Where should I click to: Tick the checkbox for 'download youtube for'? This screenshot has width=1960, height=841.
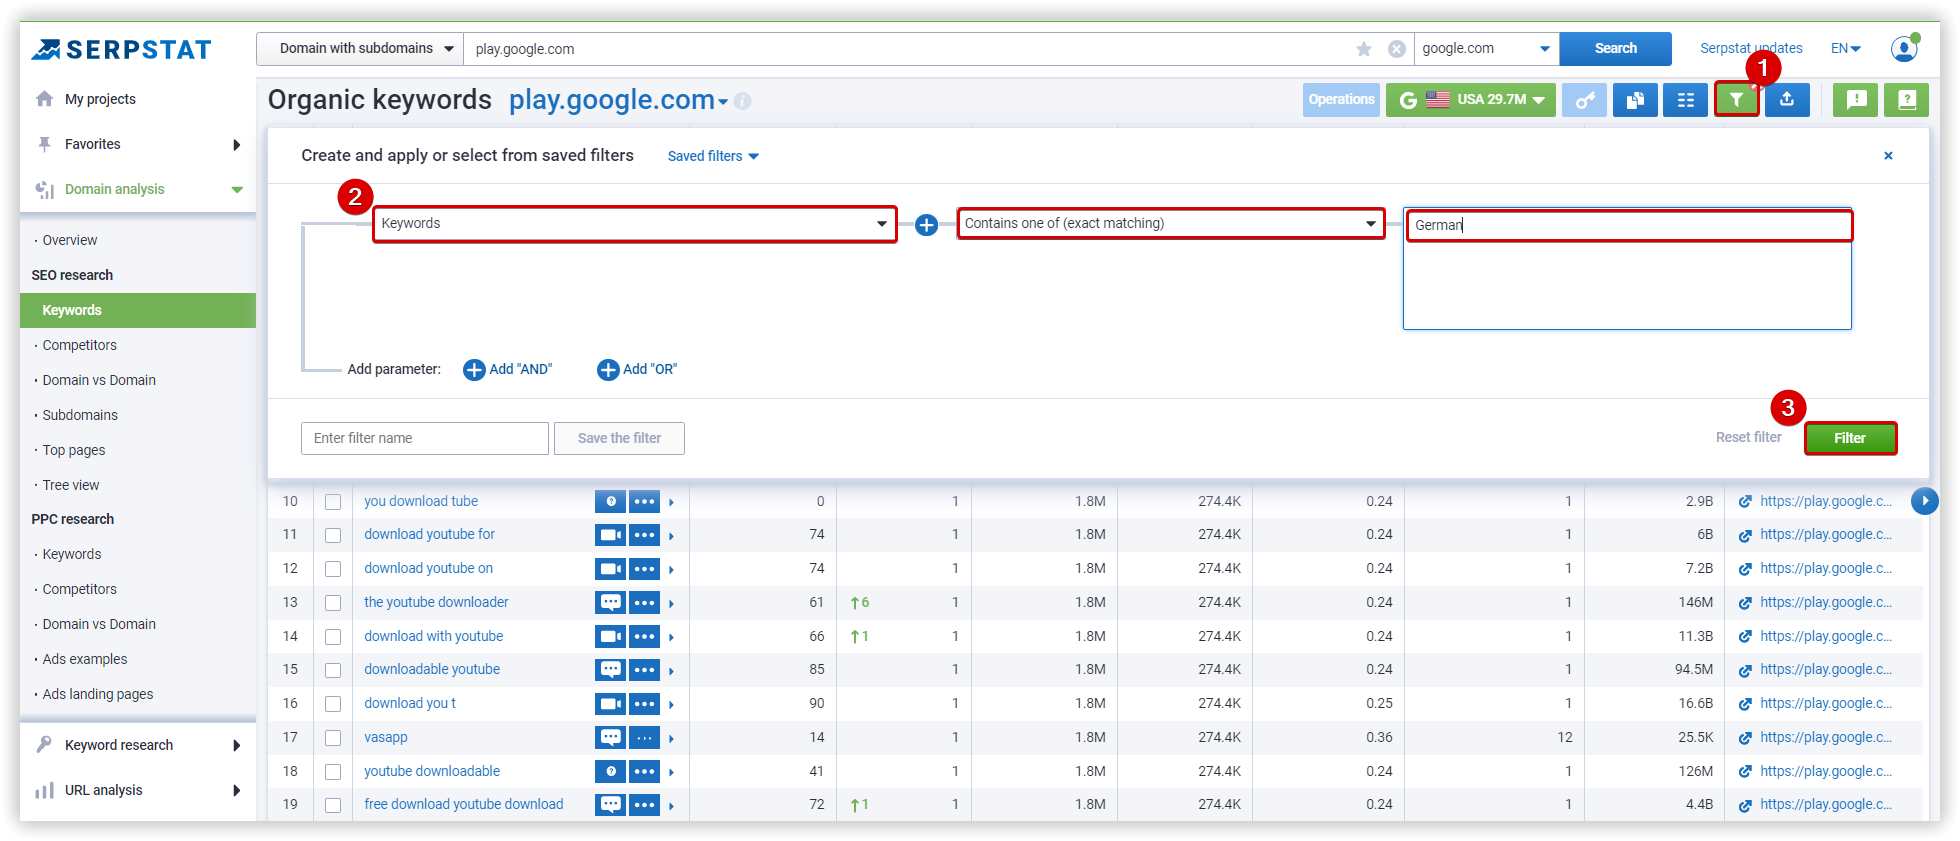point(333,536)
